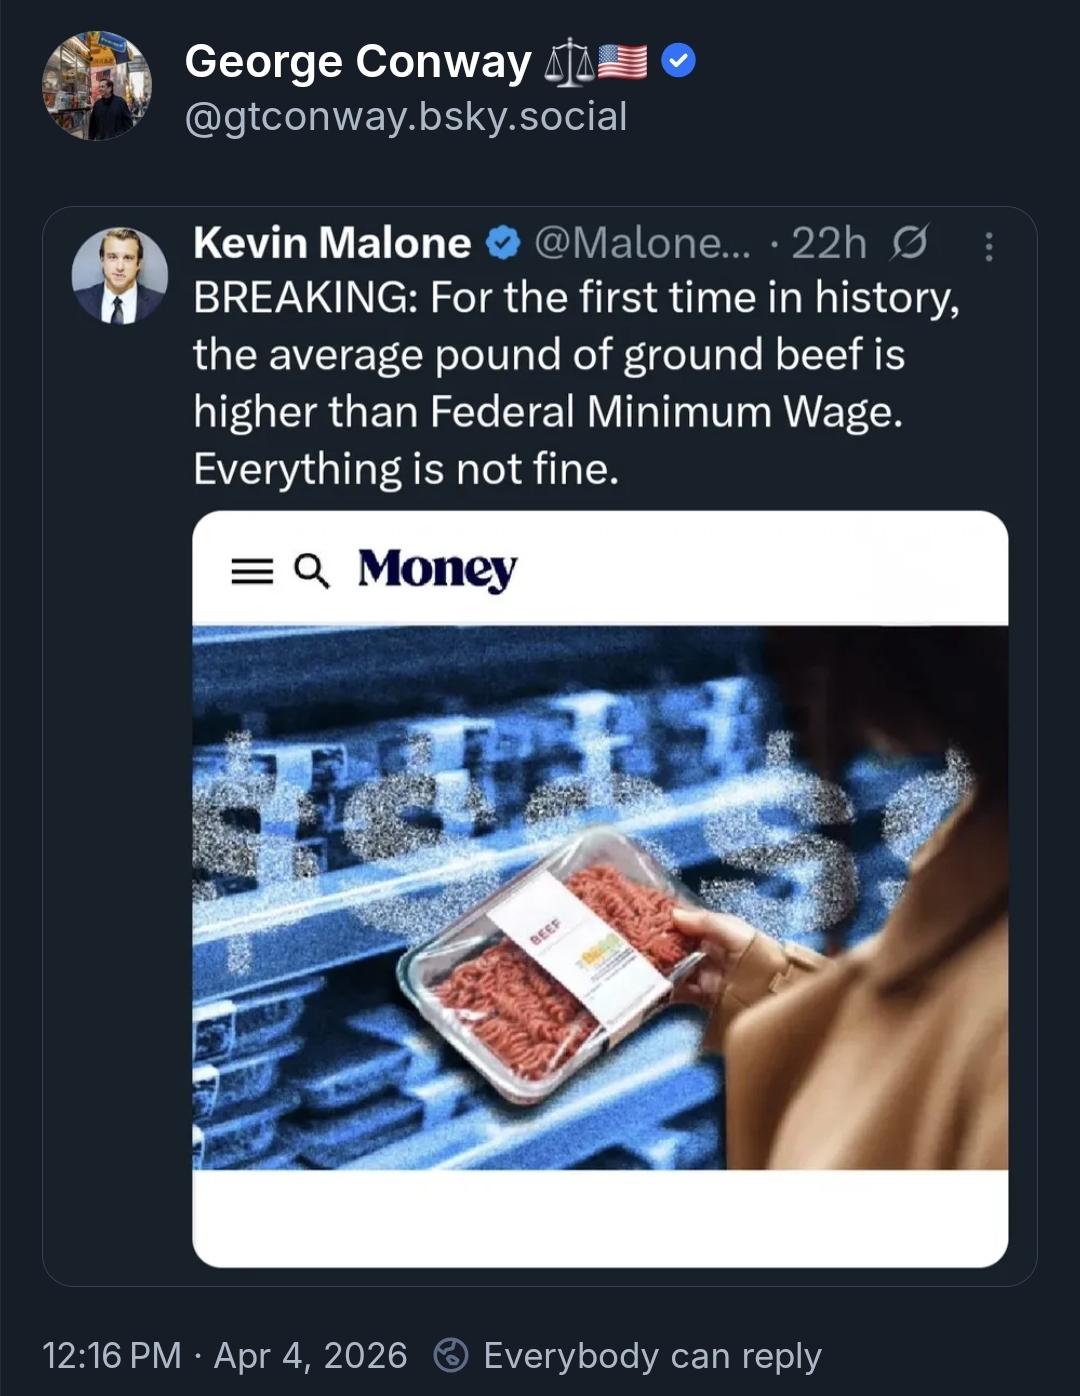This screenshot has width=1080, height=1396.
Task: Open the three-dot more options menu
Action: pyautogui.click(x=988, y=246)
